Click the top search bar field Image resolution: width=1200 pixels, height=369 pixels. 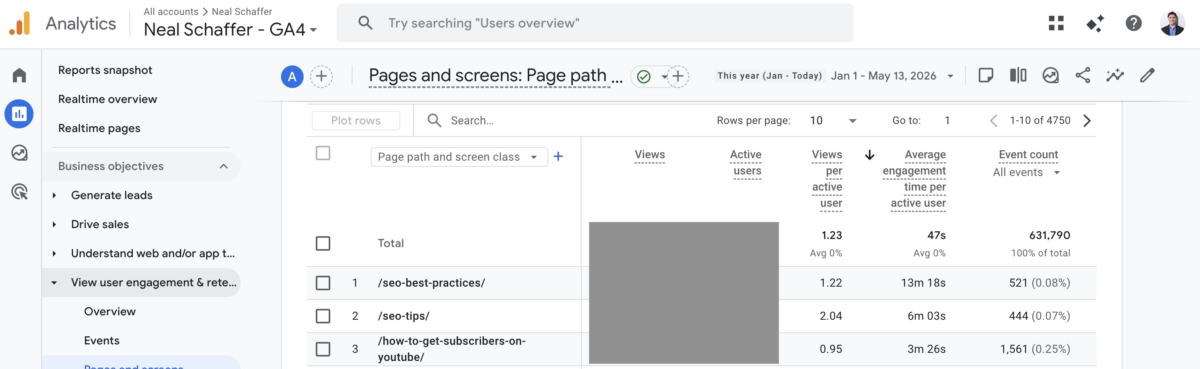(x=595, y=22)
